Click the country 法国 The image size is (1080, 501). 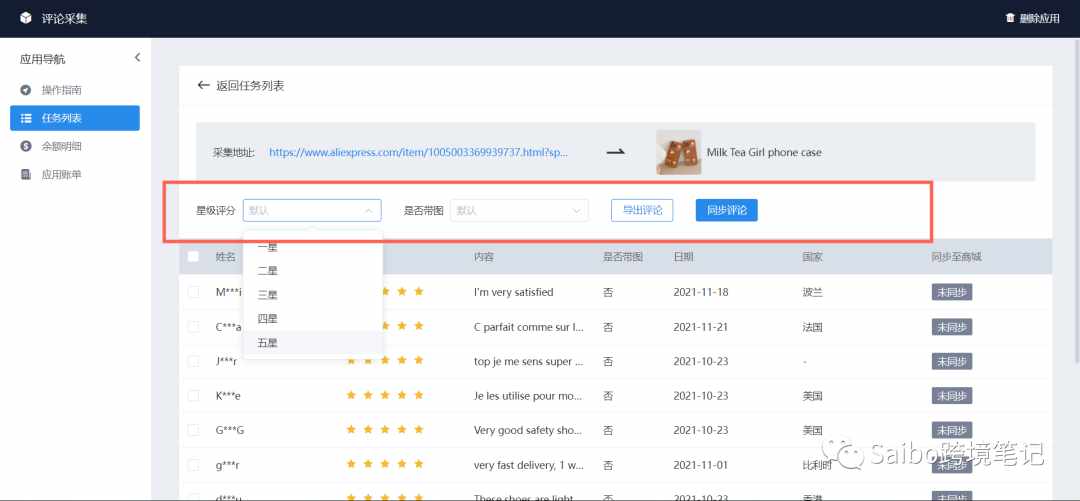(813, 327)
